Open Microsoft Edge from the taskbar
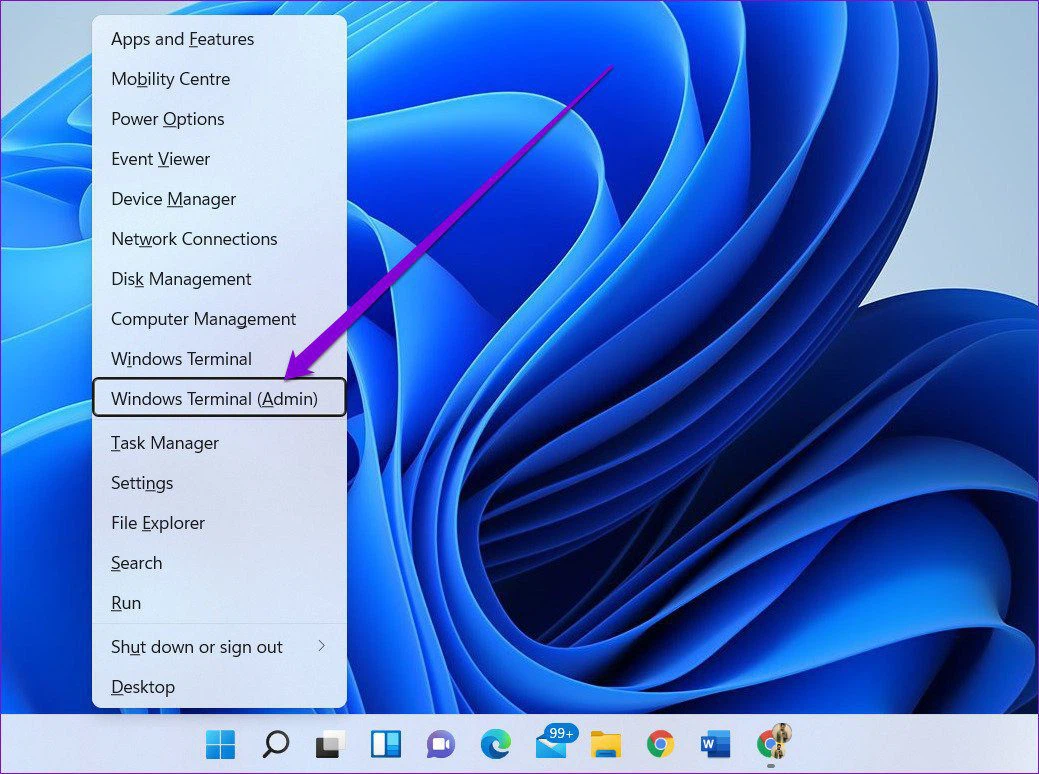Image resolution: width=1039 pixels, height=774 pixels. 495,744
